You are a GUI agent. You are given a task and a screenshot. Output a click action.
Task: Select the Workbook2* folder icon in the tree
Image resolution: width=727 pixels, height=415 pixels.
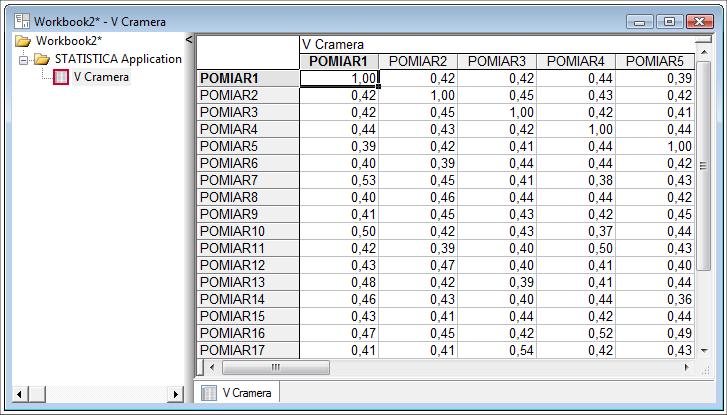pyautogui.click(x=23, y=41)
